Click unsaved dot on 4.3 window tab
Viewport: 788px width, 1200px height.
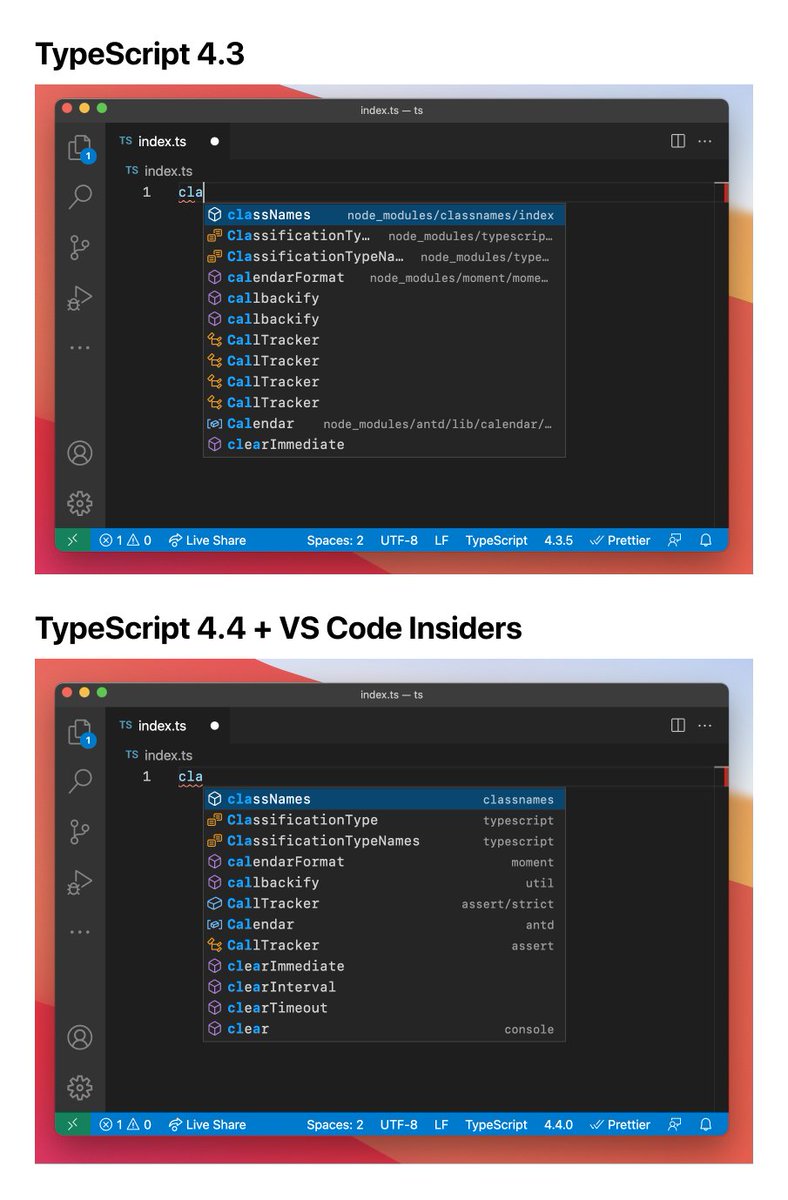pyautogui.click(x=214, y=141)
